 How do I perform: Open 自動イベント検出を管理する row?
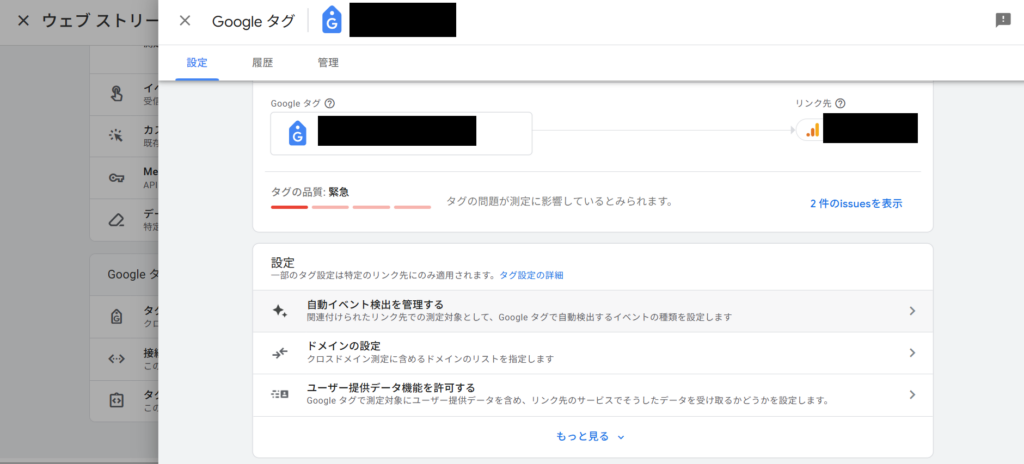pos(592,311)
